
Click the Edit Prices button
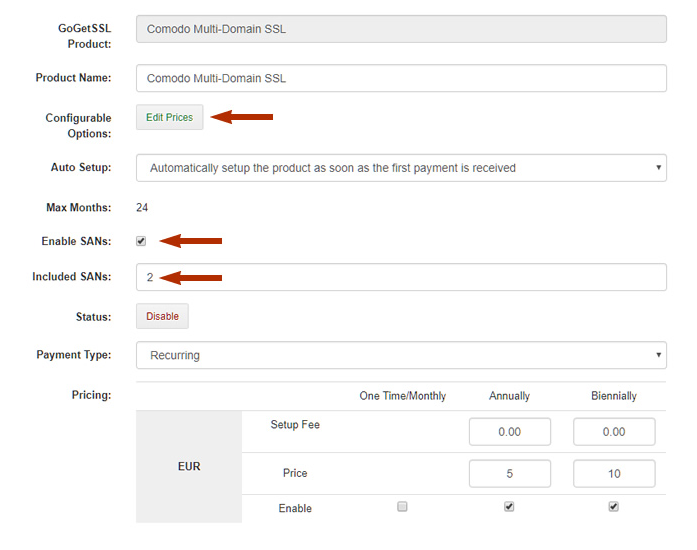pos(169,117)
